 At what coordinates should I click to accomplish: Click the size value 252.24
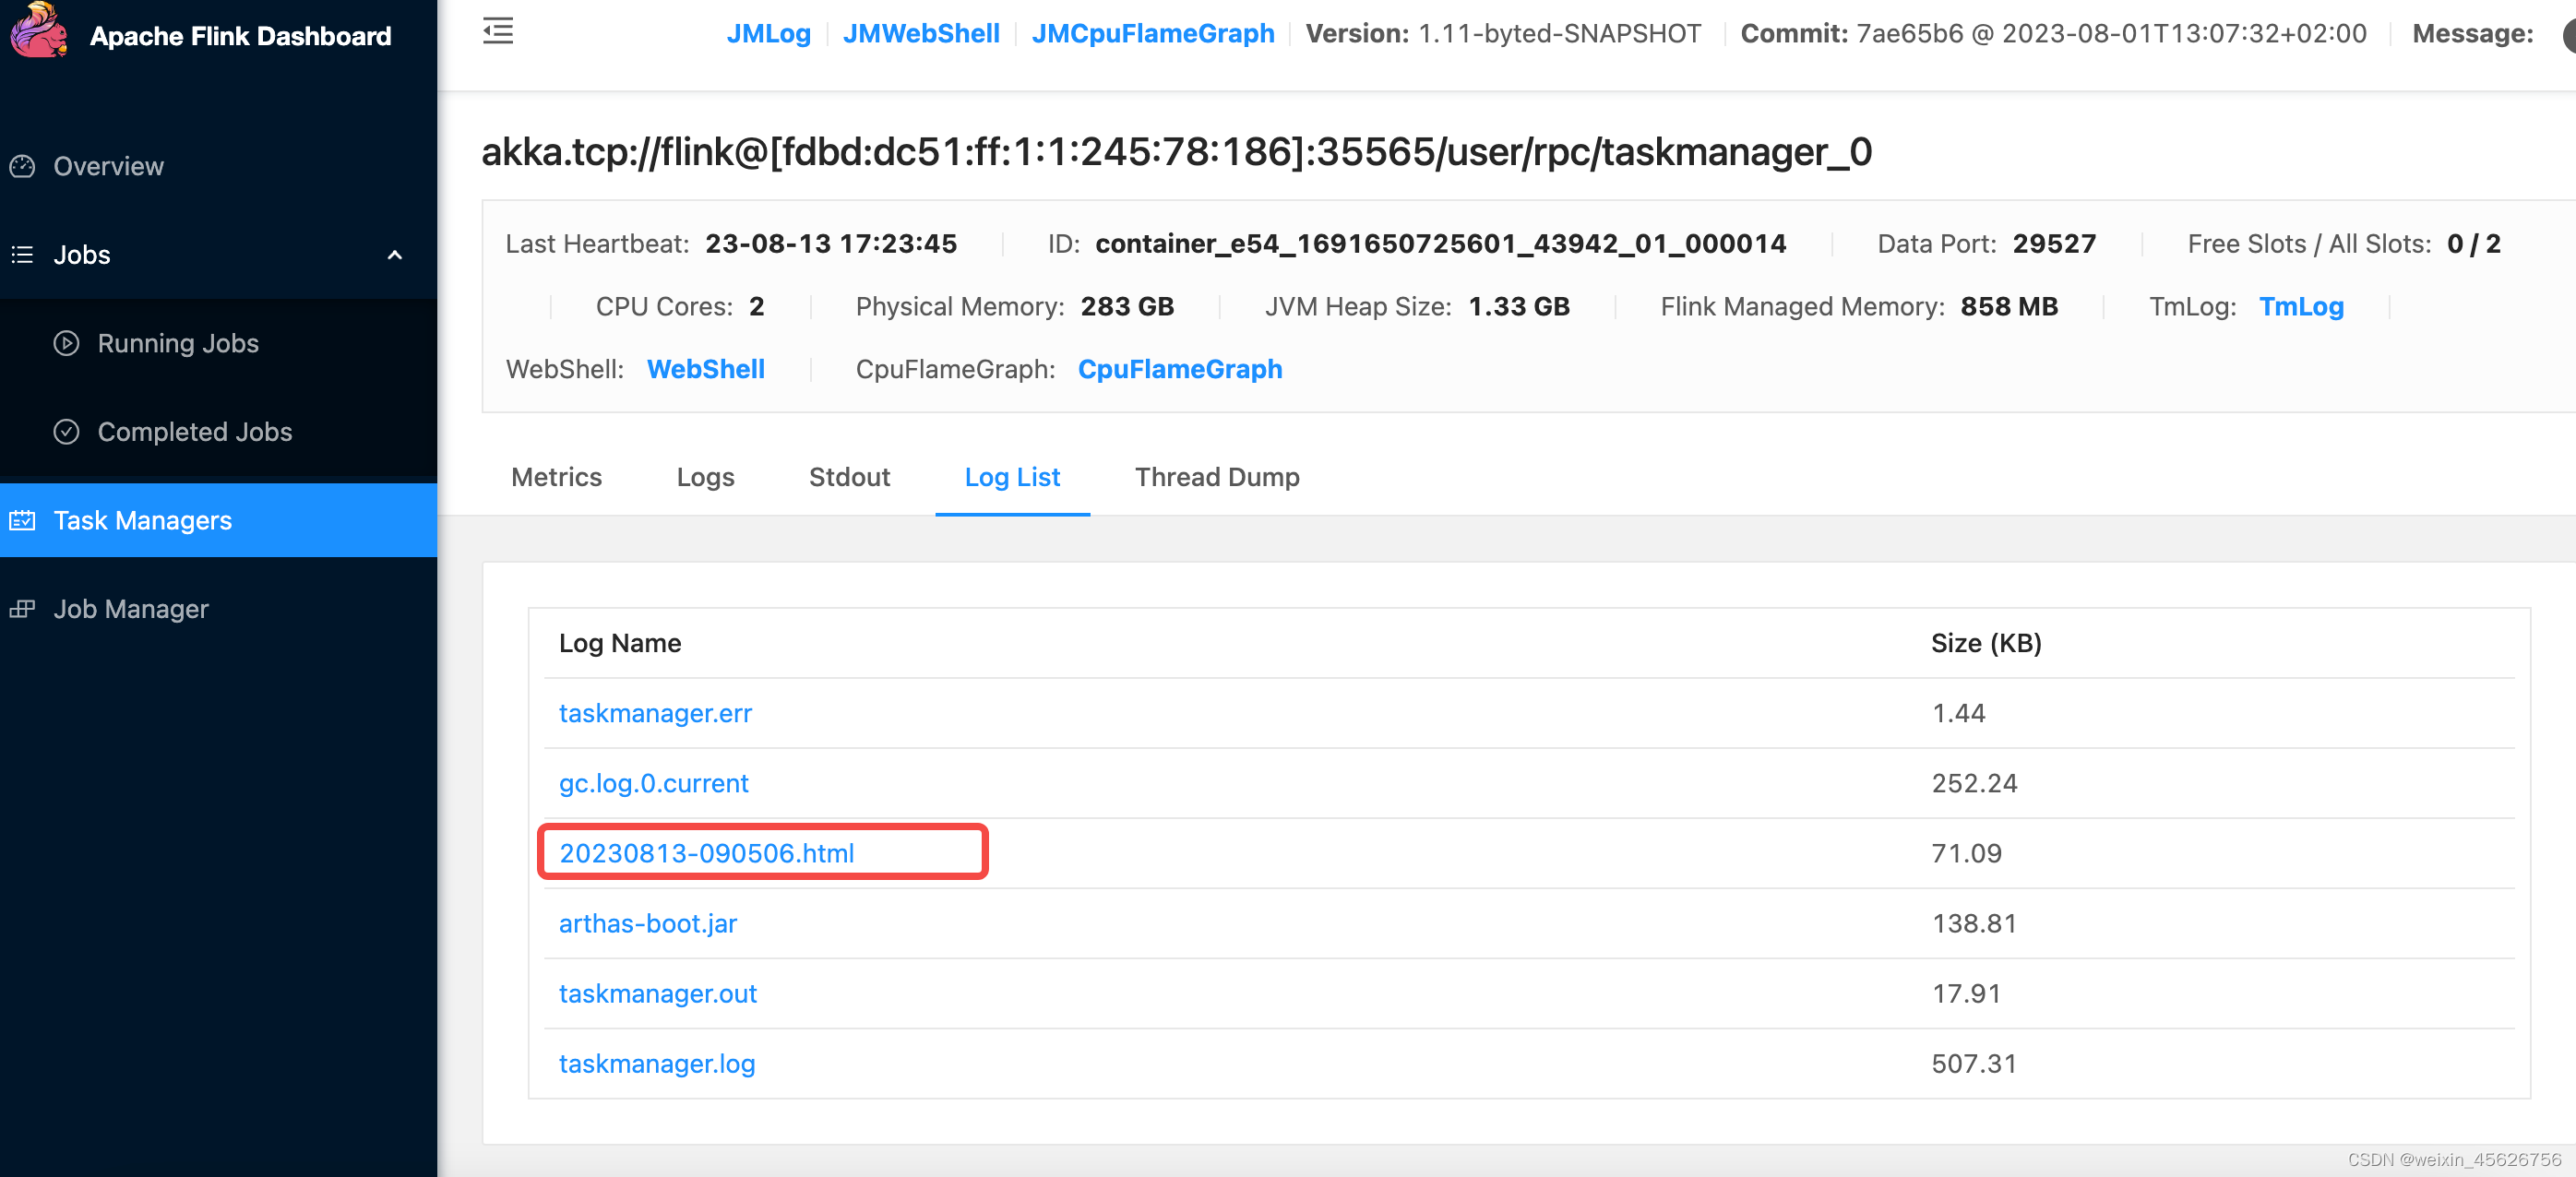point(1974,783)
